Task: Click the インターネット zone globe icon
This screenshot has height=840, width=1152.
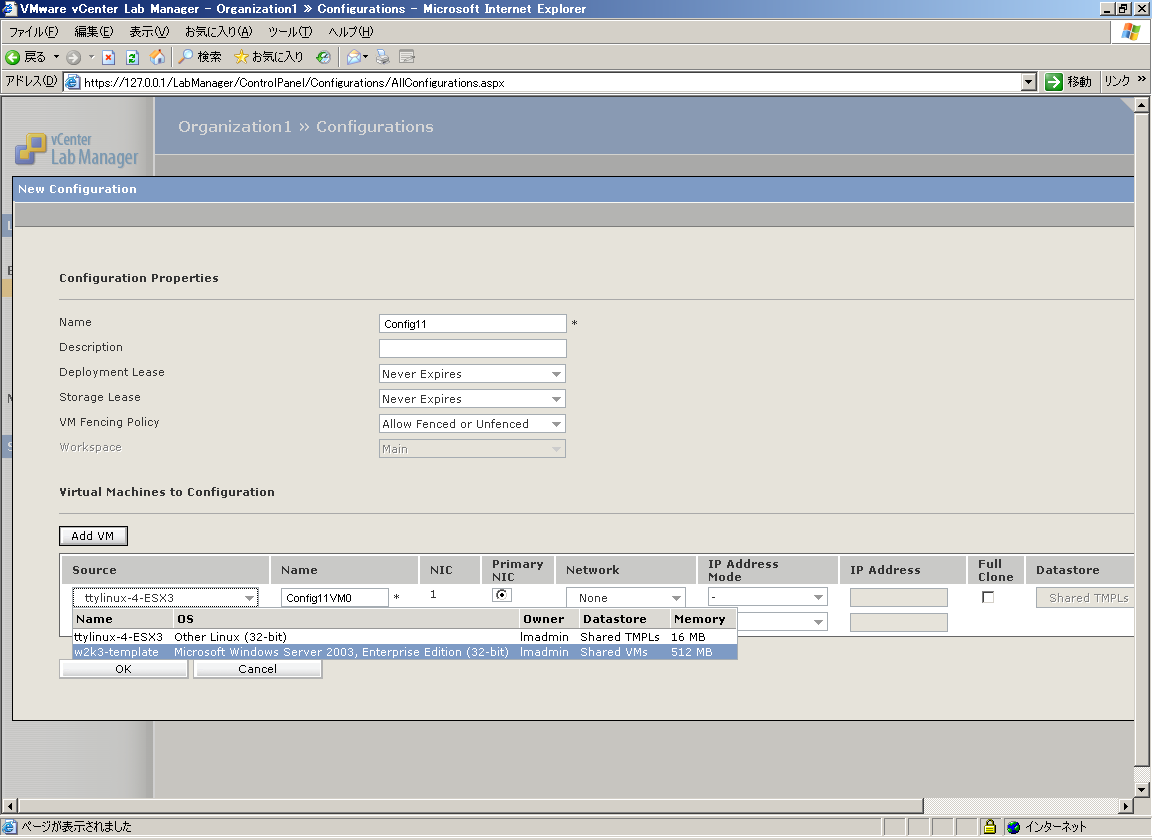Action: pyautogui.click(x=1014, y=827)
